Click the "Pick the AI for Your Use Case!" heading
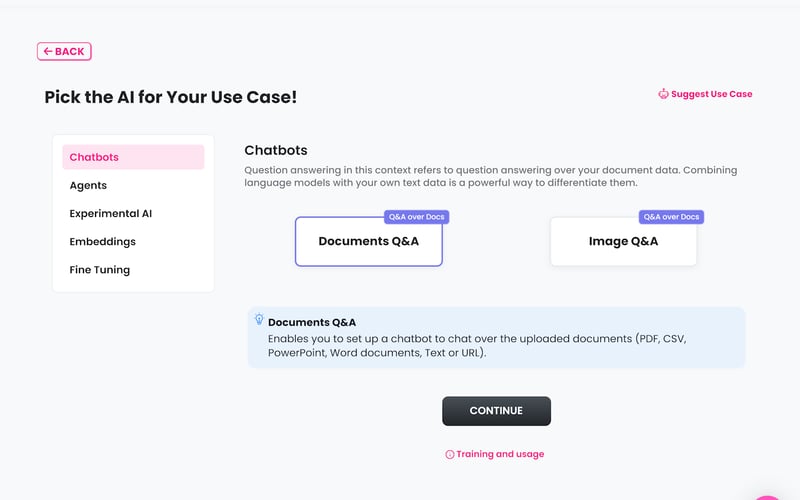This screenshot has width=800, height=500. (x=171, y=97)
